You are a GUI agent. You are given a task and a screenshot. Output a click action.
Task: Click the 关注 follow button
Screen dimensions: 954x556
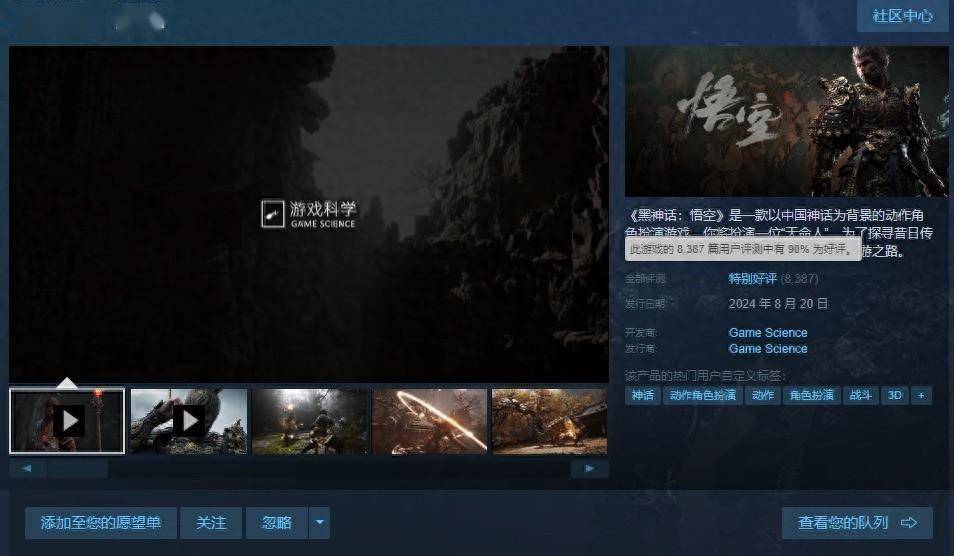(x=211, y=523)
